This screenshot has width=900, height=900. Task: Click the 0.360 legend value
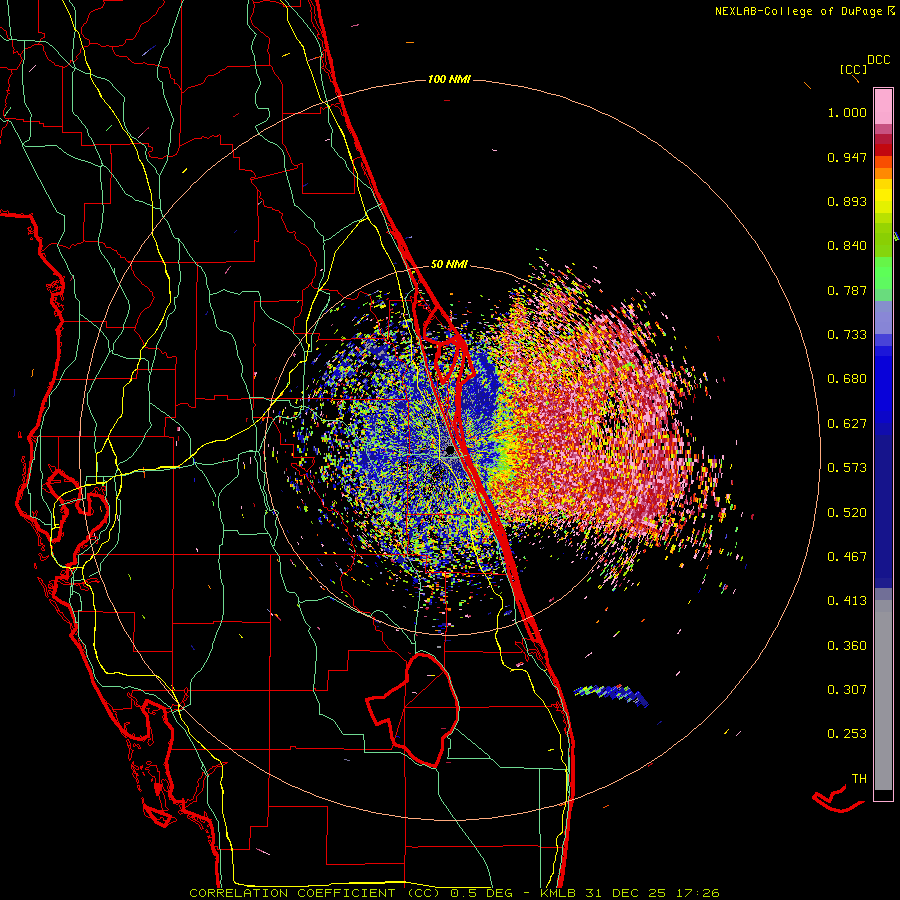pos(847,646)
